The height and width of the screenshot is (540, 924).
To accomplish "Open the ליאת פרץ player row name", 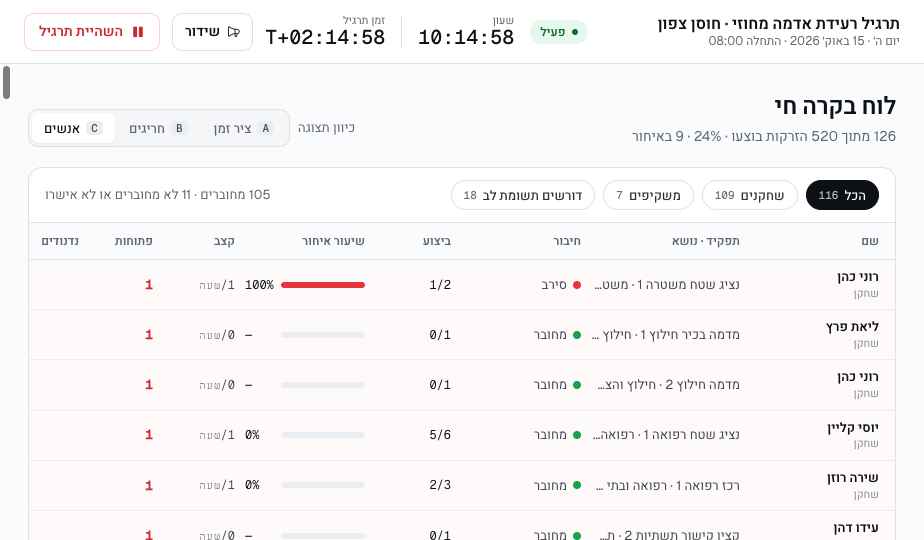I will pos(852,327).
